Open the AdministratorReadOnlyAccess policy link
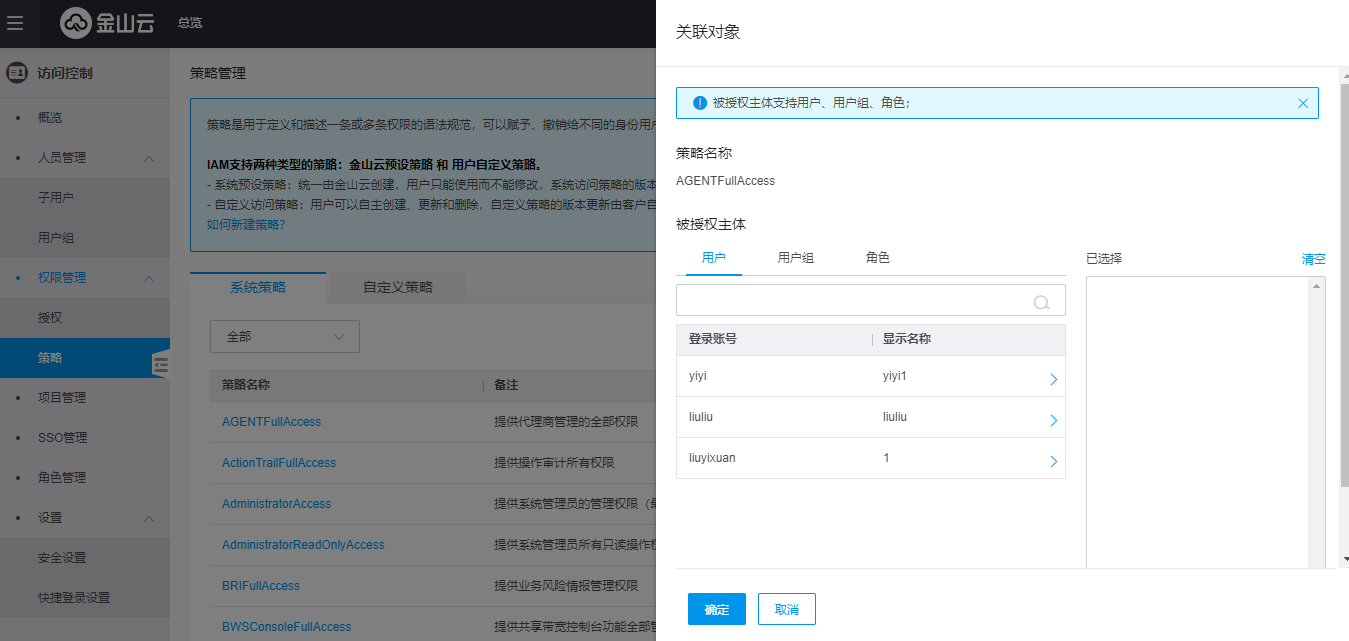1349x641 pixels. [303, 545]
